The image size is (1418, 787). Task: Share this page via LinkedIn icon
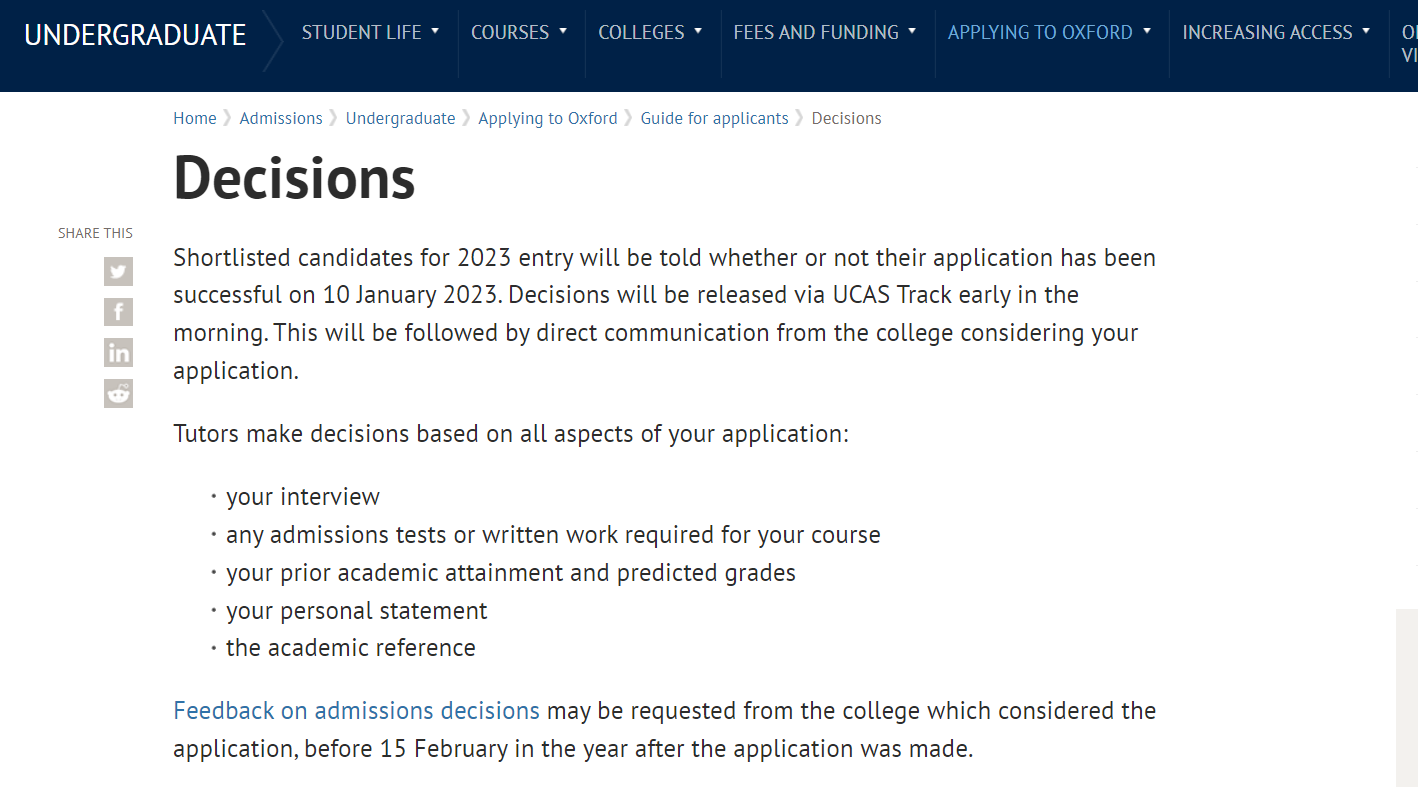pos(118,353)
